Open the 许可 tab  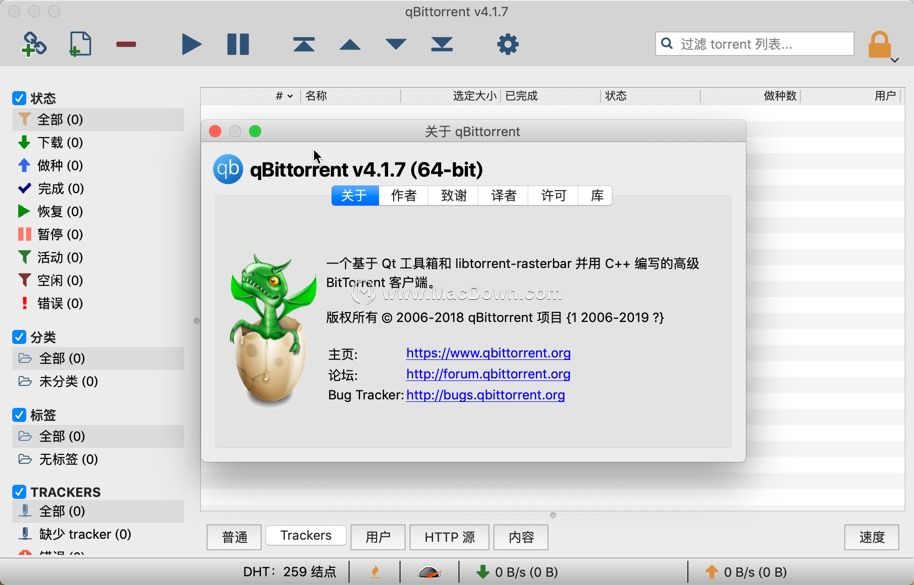(x=553, y=195)
